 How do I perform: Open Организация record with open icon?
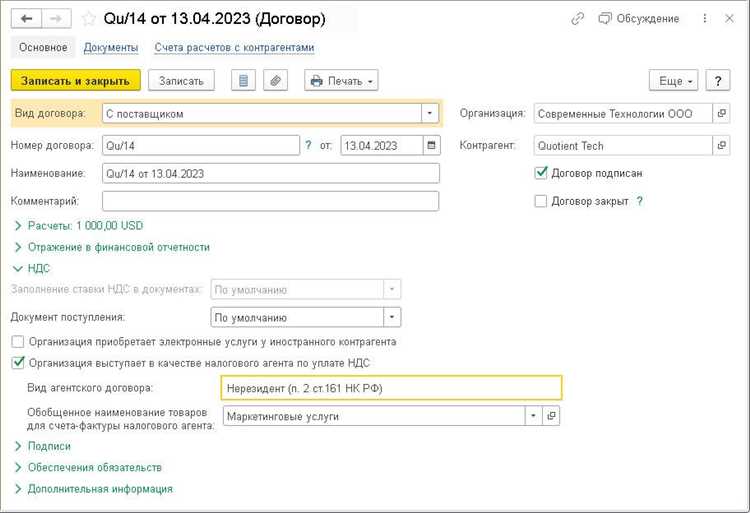pyautogui.click(x=721, y=113)
